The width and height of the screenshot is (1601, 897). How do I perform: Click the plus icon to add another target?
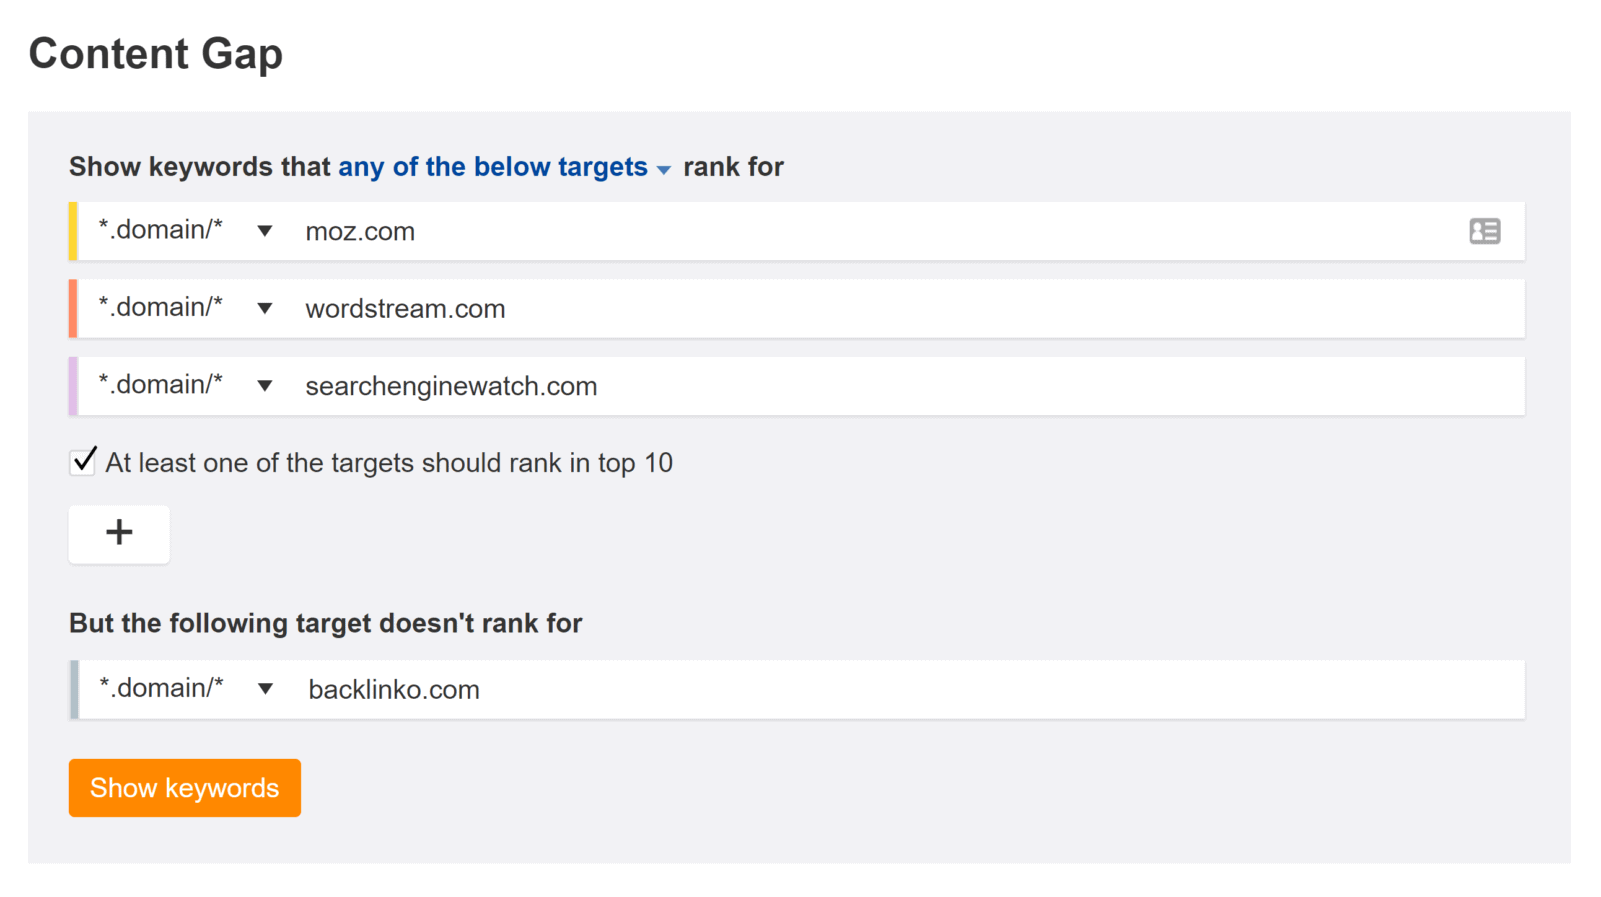click(119, 534)
